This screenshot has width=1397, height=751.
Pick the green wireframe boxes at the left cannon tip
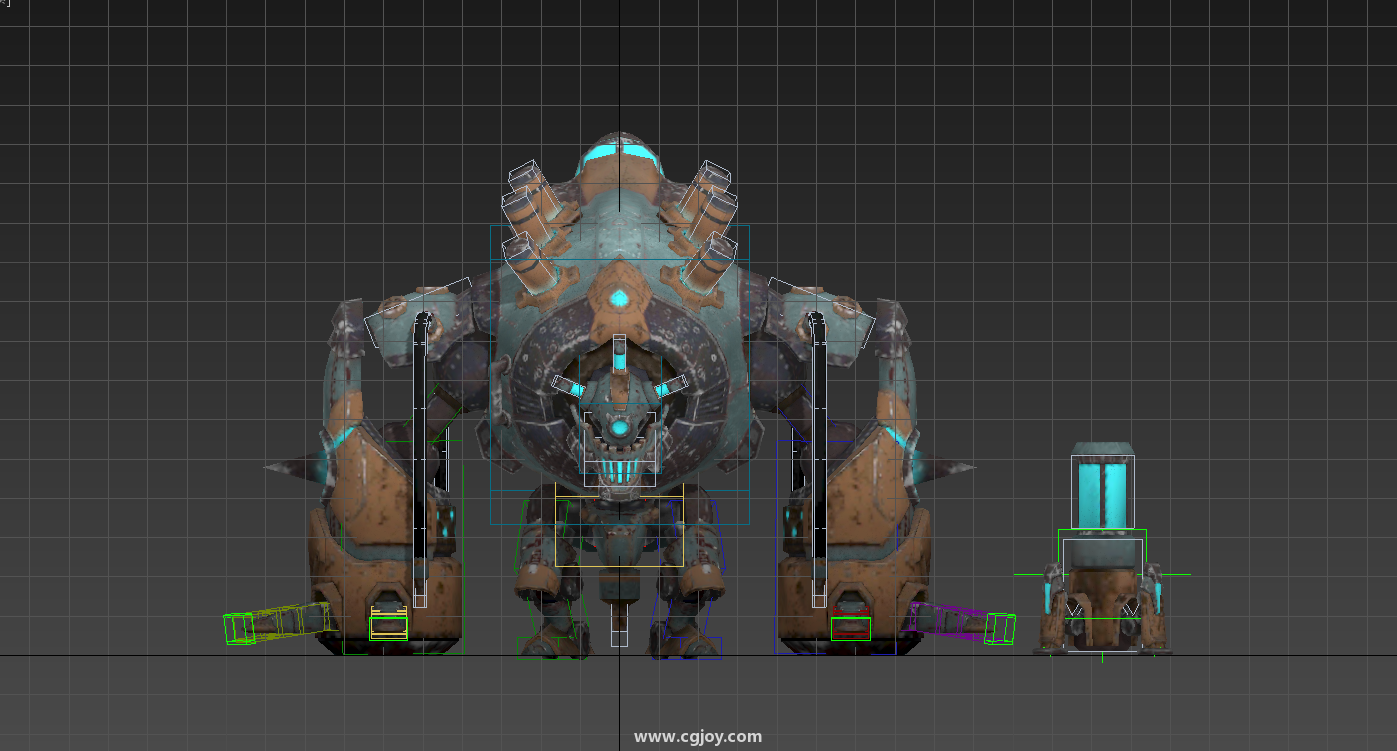(x=240, y=628)
